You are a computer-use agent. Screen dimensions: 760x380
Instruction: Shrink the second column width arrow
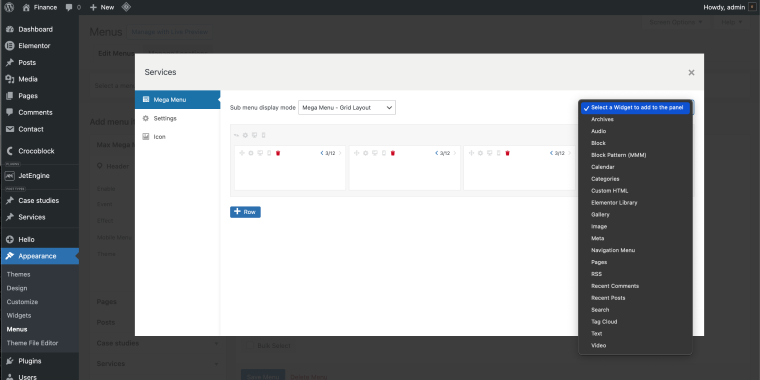[x=437, y=153]
